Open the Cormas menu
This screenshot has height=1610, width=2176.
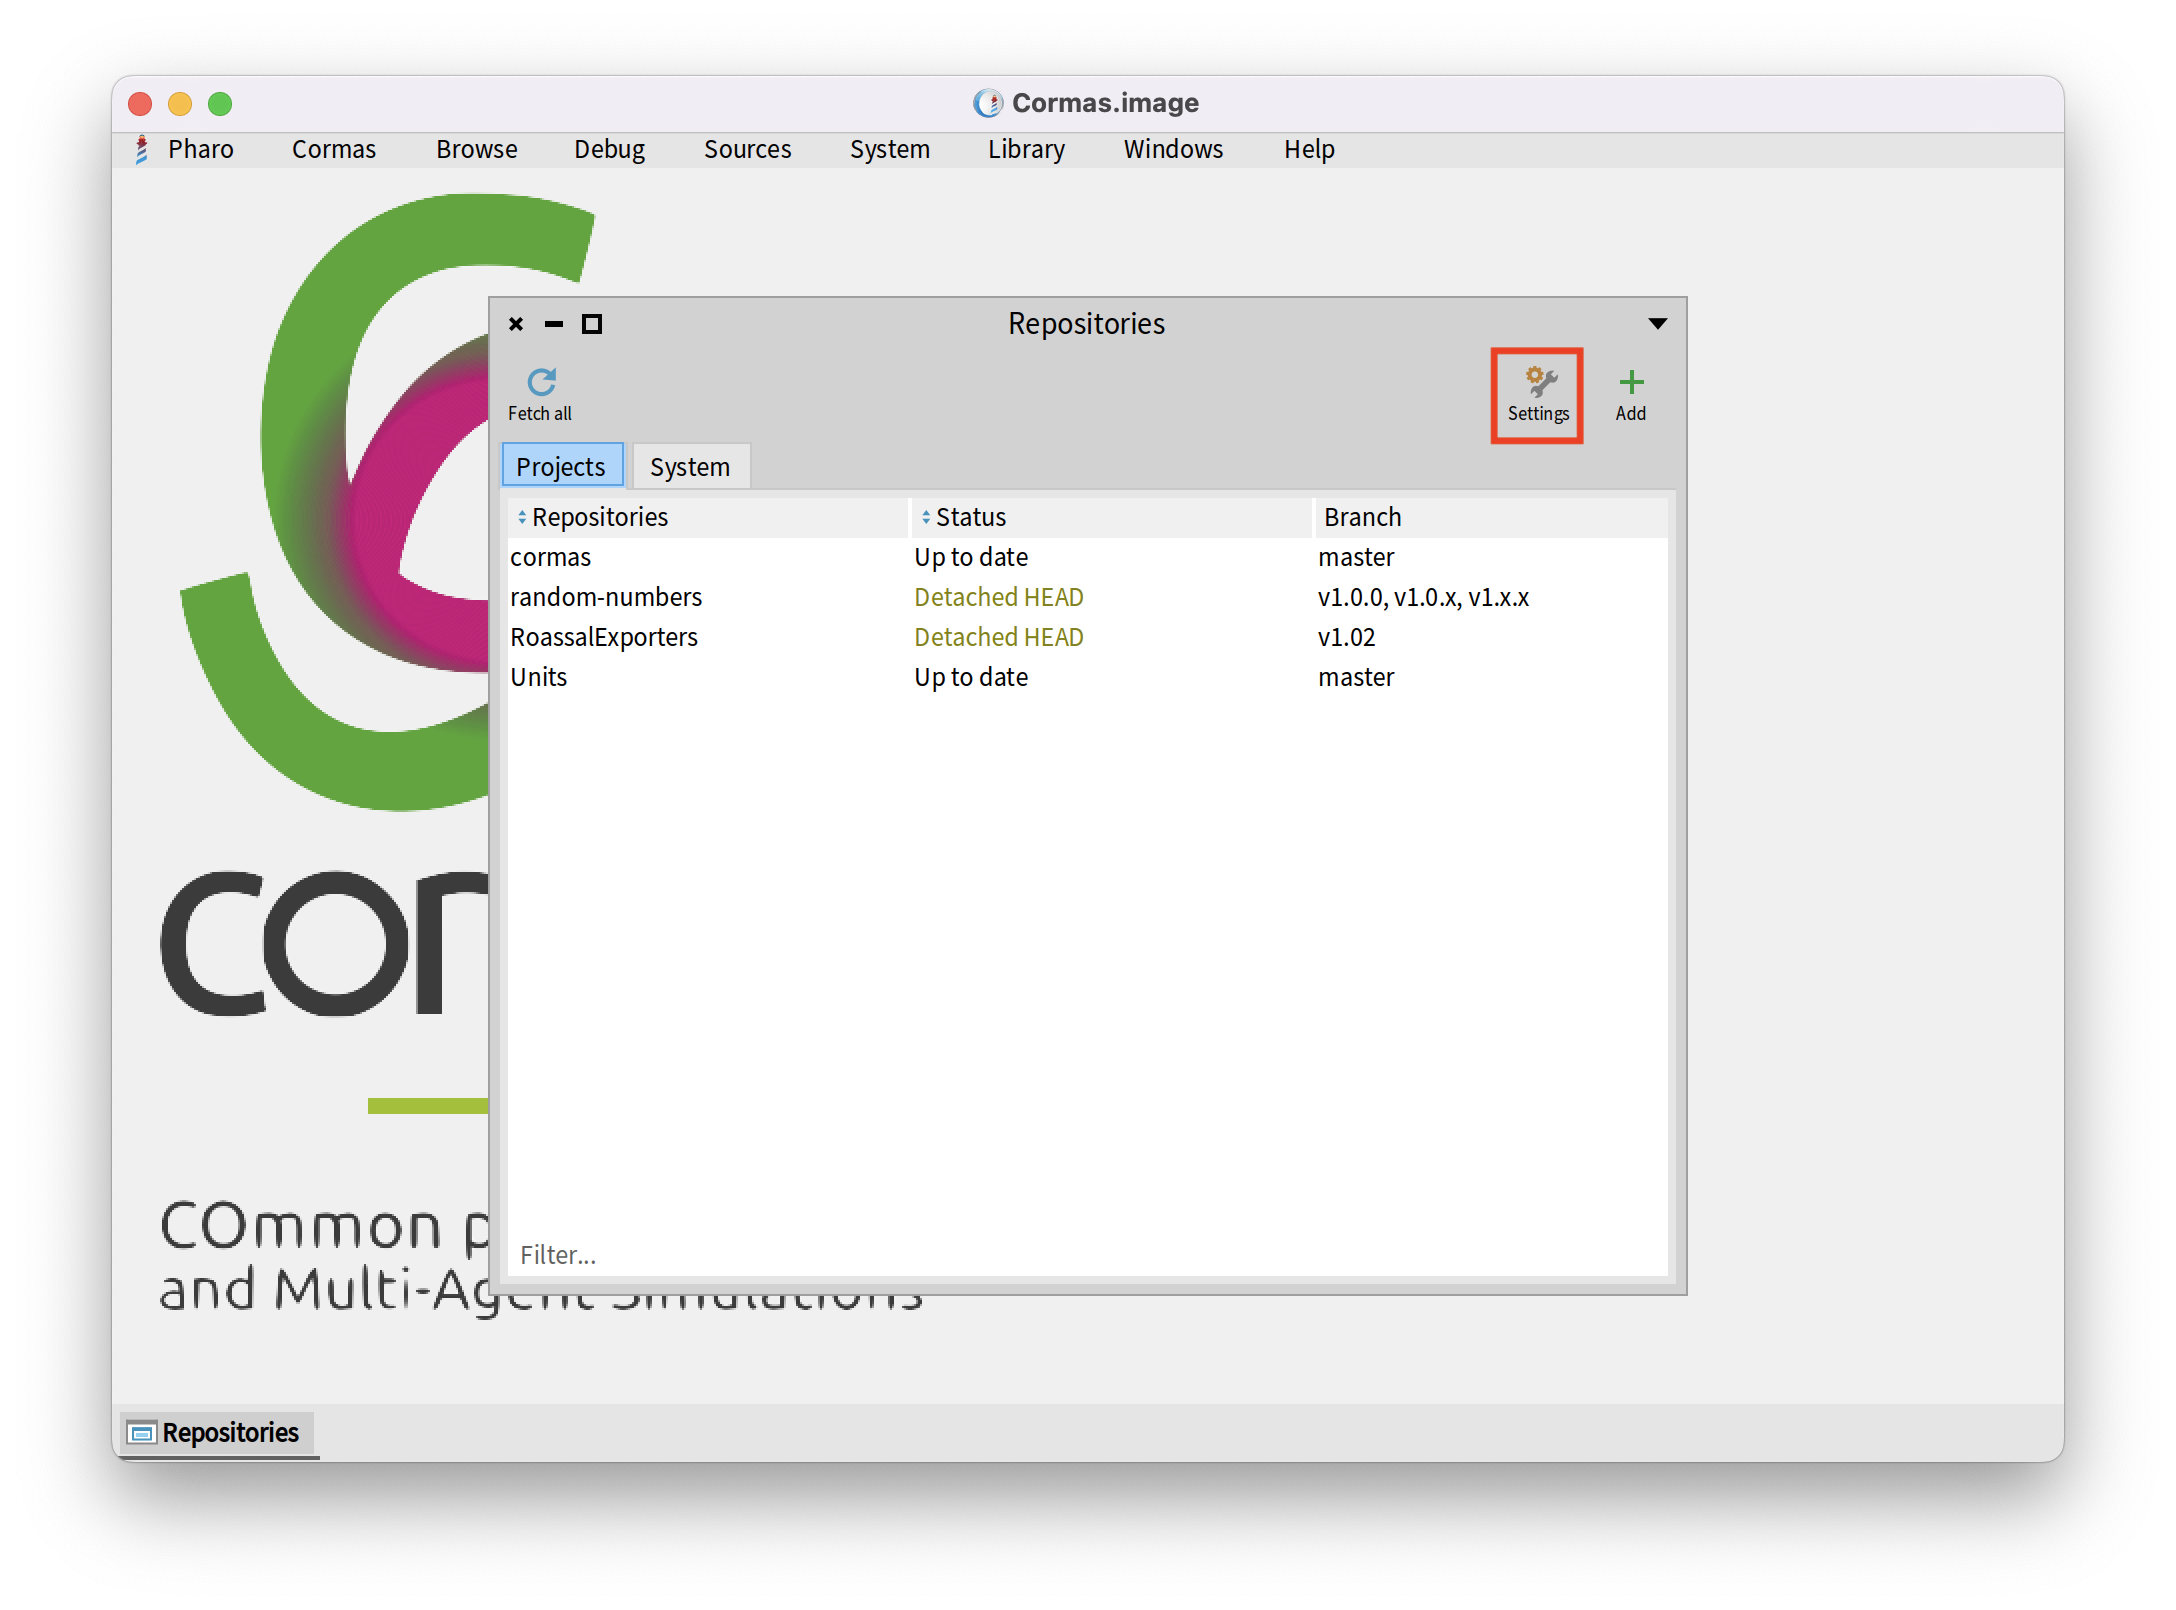point(334,150)
